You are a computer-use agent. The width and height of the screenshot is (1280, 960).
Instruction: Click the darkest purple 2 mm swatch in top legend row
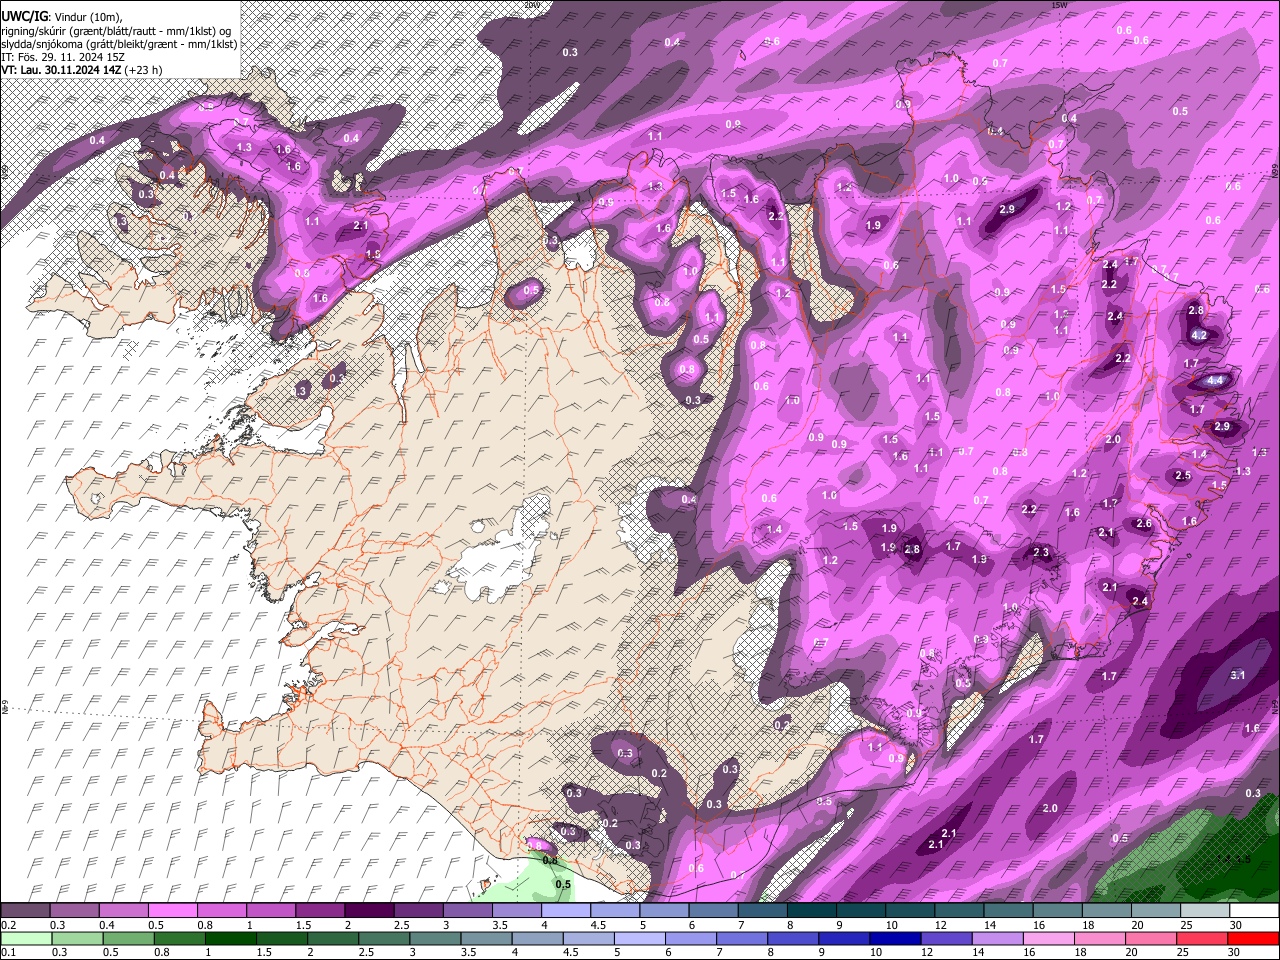[369, 911]
